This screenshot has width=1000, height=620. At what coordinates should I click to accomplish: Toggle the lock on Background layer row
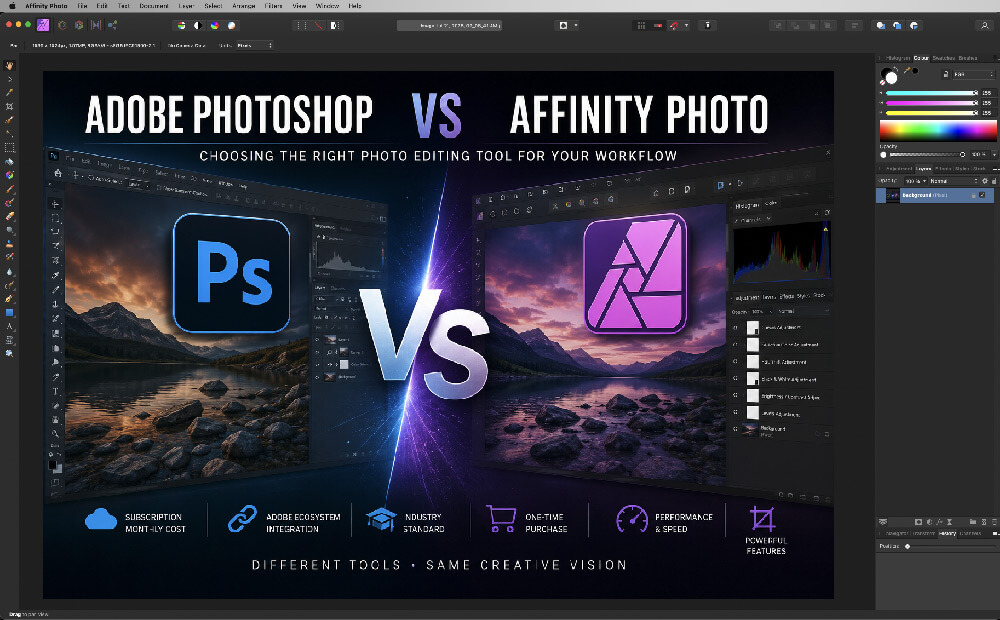coord(974,195)
